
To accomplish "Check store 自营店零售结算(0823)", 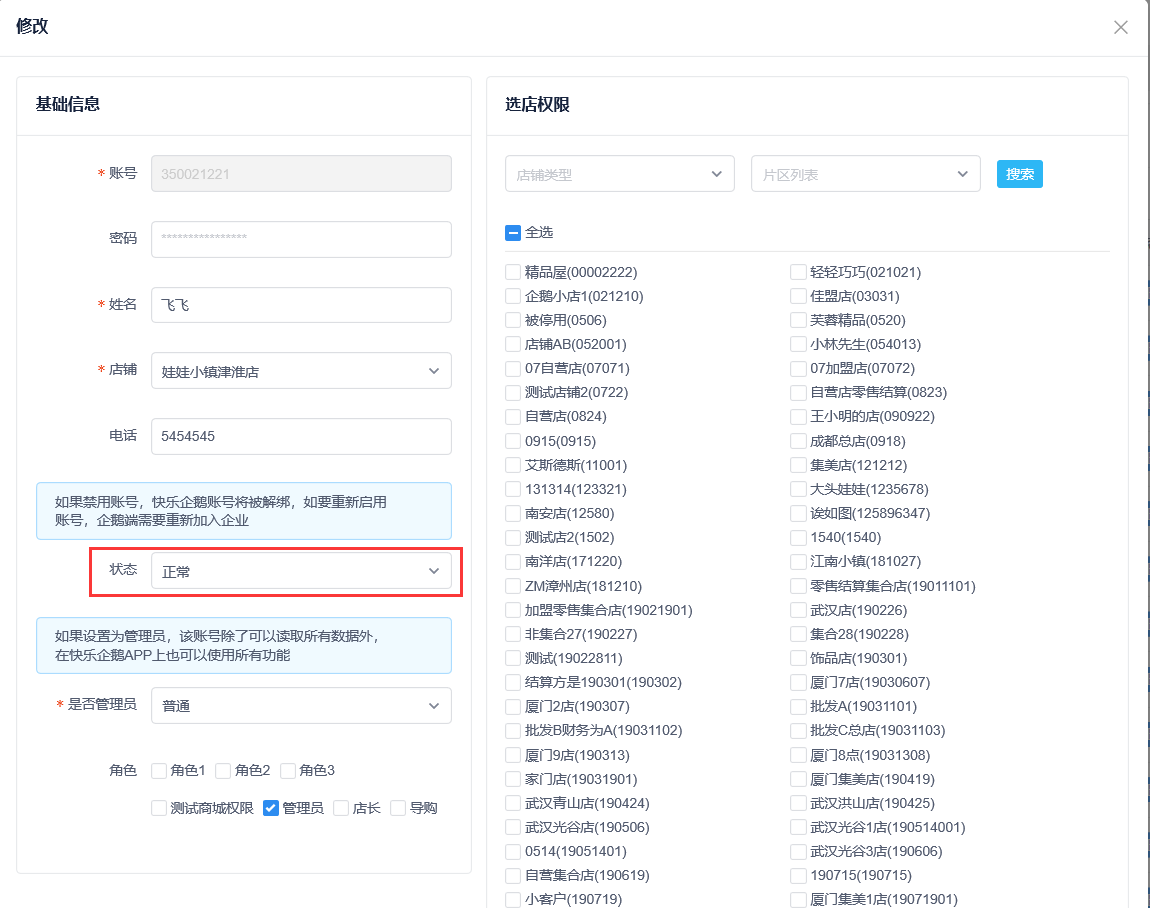I will (x=798, y=392).
